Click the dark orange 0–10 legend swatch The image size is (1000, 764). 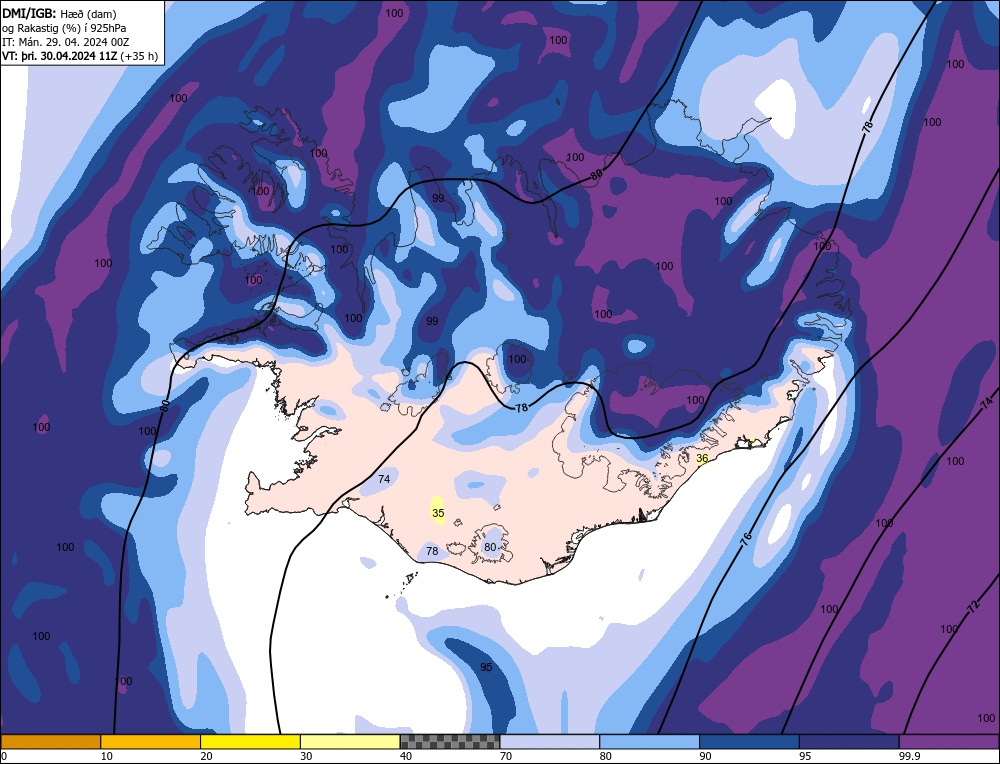click(50, 742)
